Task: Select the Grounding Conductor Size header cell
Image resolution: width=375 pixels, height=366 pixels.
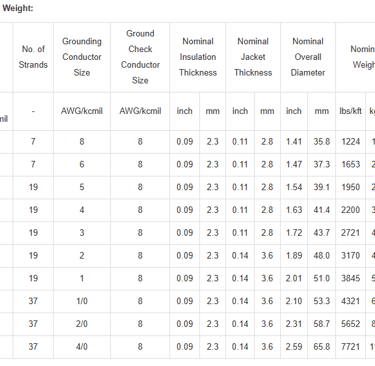Action: pyautogui.click(x=82, y=57)
